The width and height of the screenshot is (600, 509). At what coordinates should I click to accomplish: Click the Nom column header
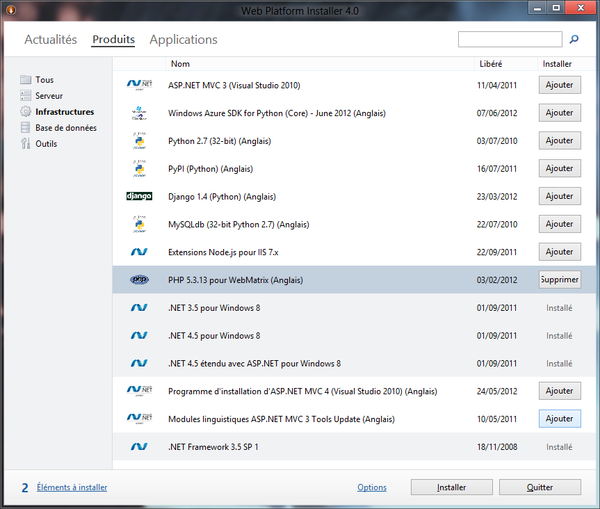pos(320,64)
